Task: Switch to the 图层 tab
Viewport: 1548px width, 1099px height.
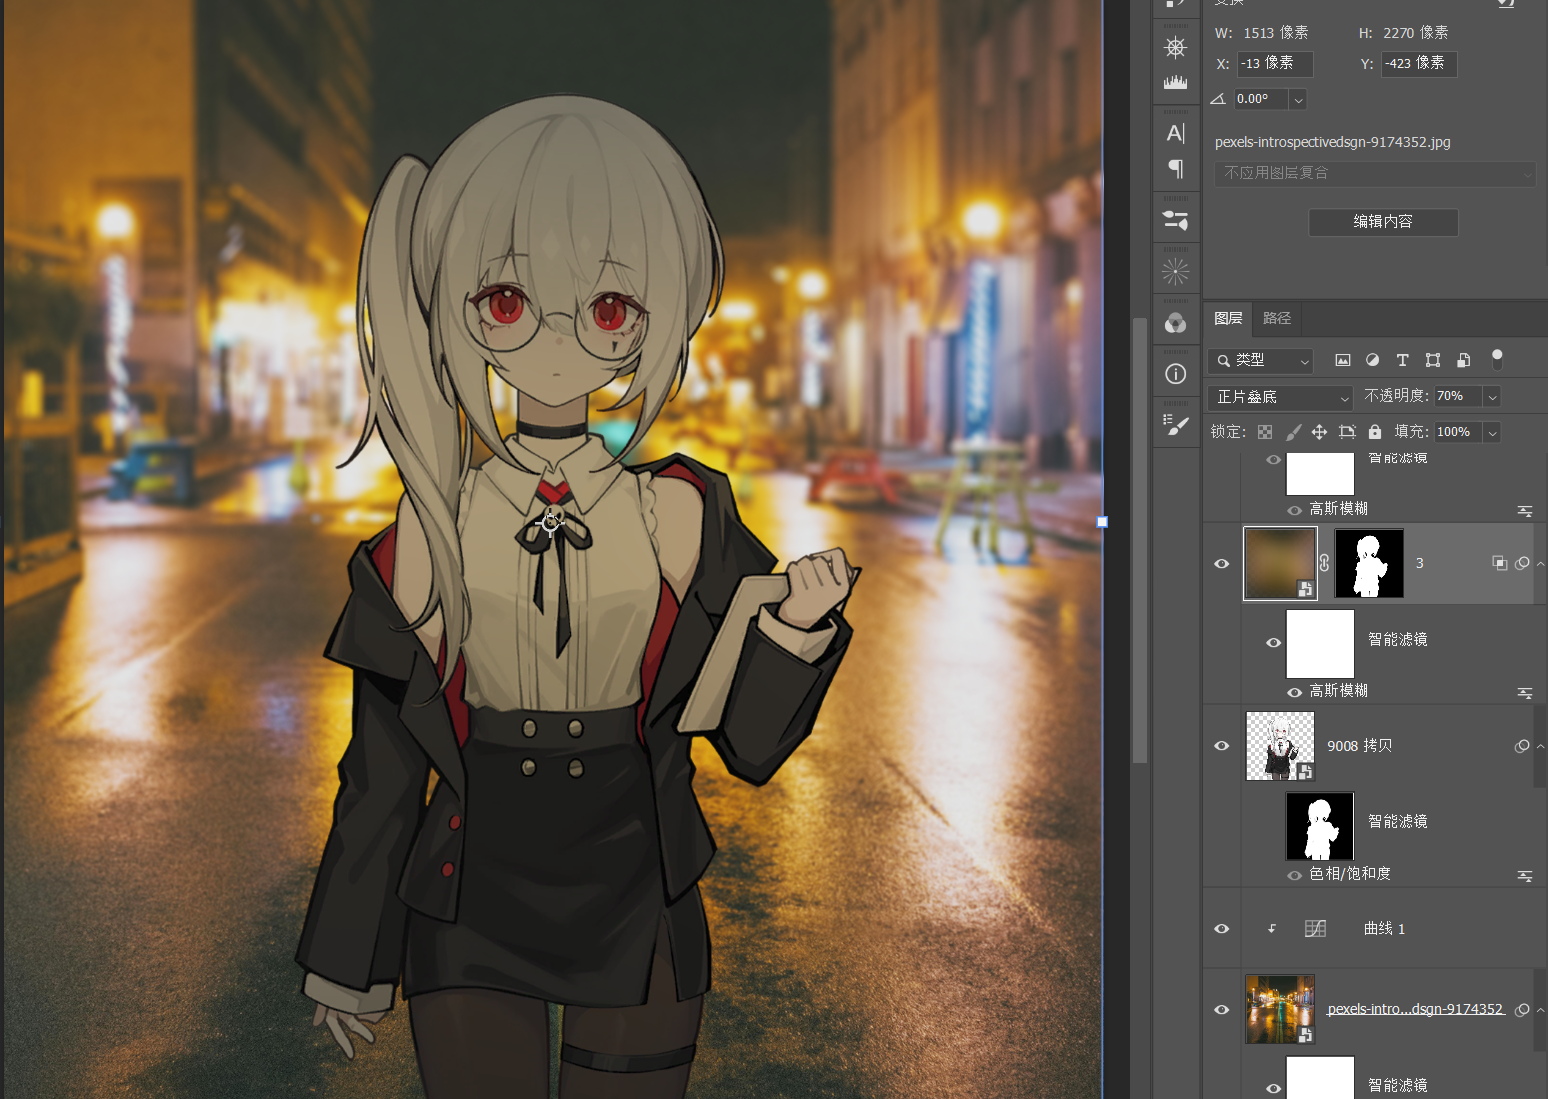Action: pos(1228,318)
